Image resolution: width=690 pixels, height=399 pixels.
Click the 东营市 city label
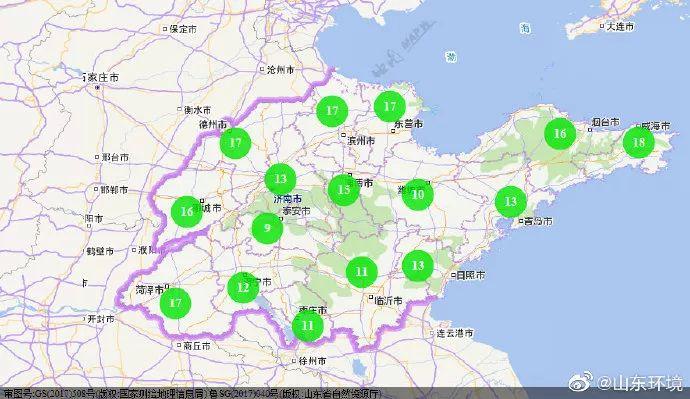[x=409, y=124]
